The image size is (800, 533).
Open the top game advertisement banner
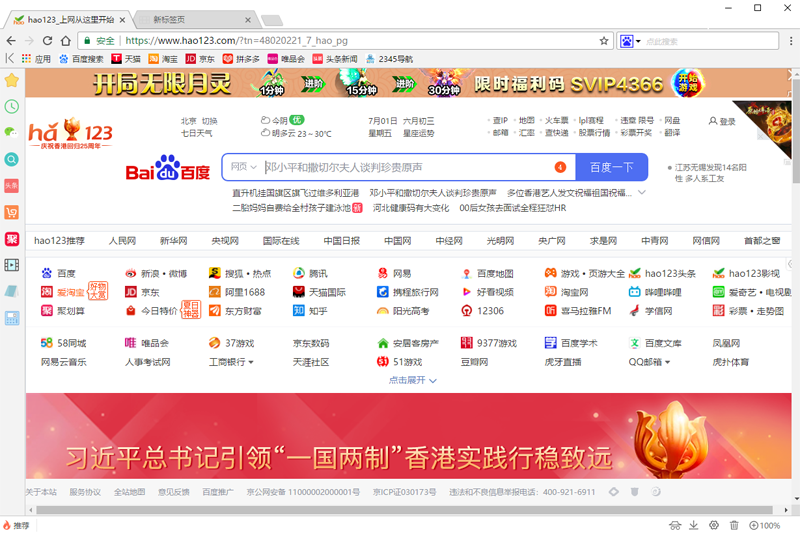tap(408, 83)
